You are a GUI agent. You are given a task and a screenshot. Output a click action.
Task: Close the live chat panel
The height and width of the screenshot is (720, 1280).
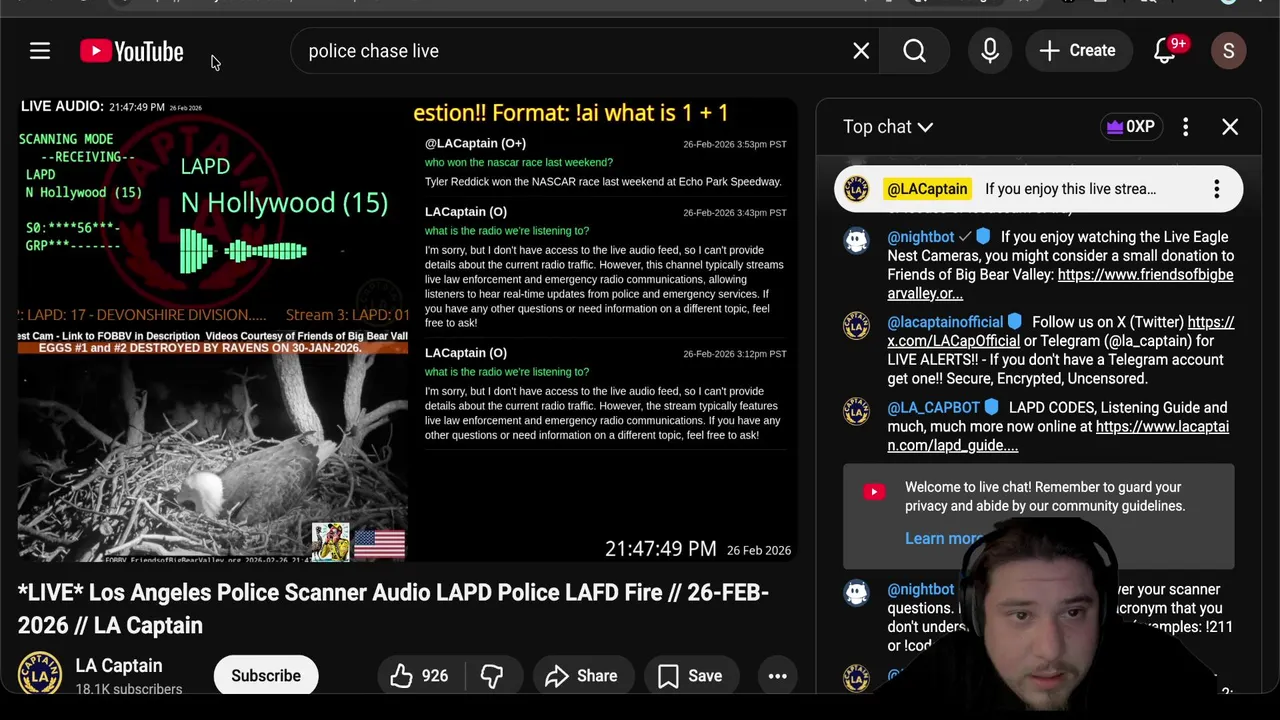click(x=1230, y=127)
